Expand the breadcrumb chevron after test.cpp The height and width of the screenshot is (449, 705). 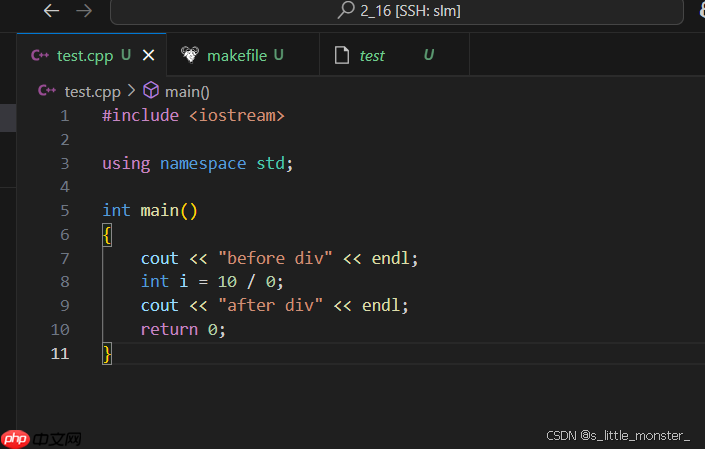pyautogui.click(x=131, y=91)
